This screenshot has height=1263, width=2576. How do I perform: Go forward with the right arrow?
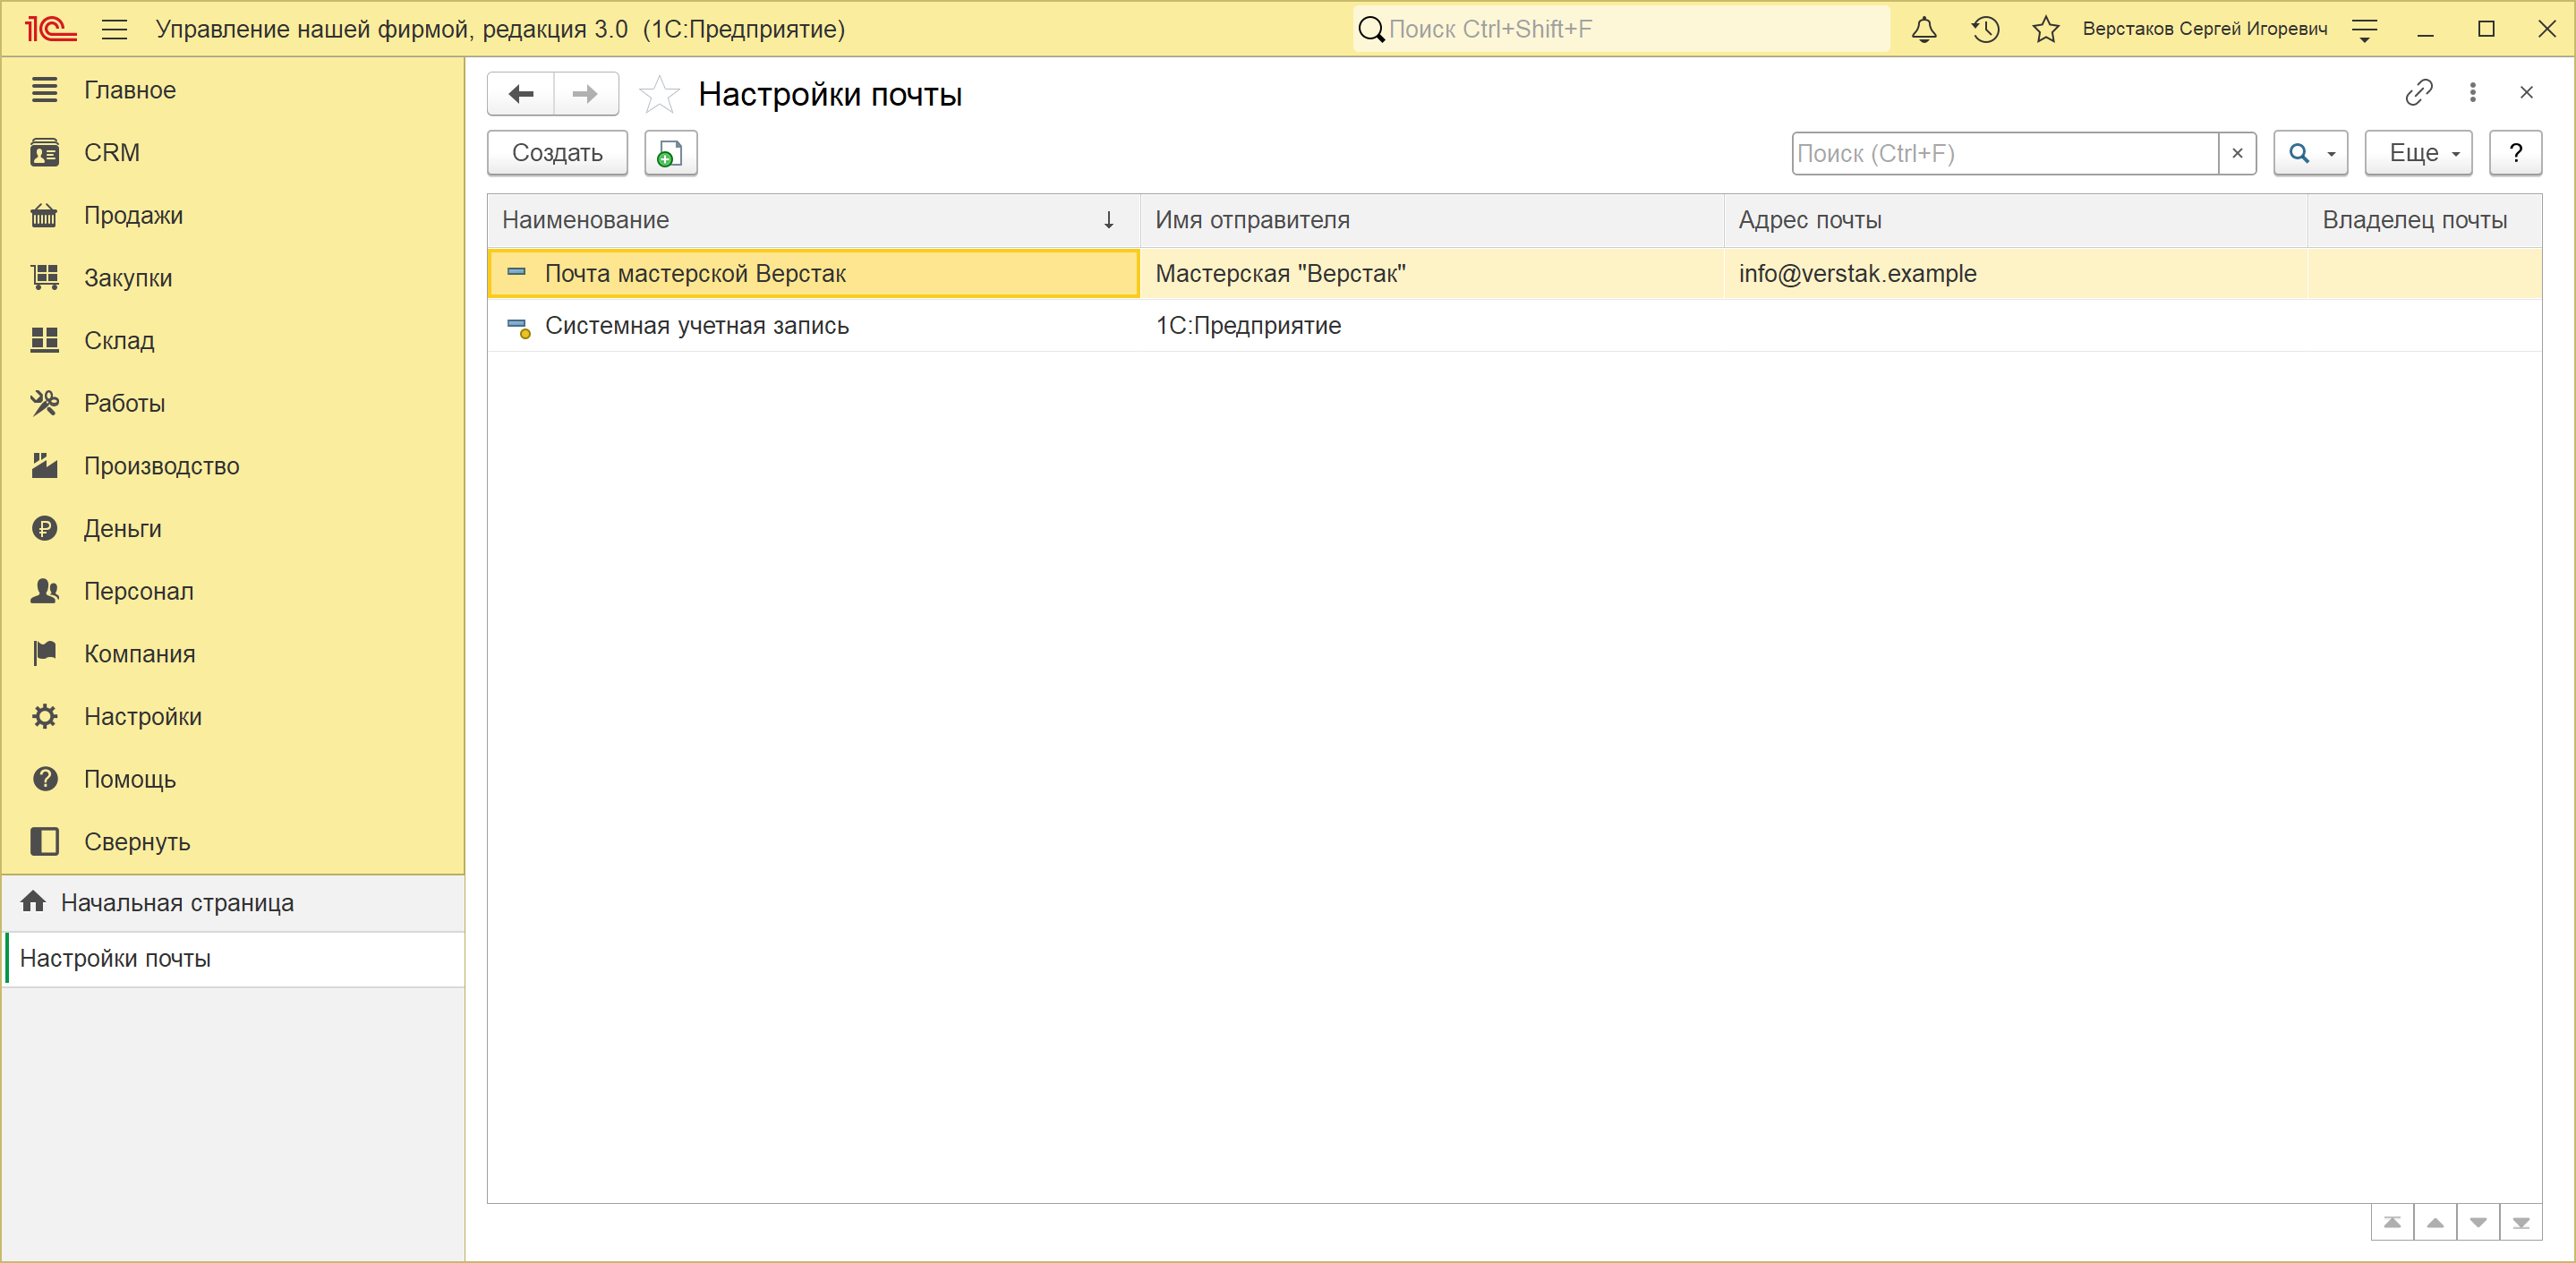(x=585, y=94)
